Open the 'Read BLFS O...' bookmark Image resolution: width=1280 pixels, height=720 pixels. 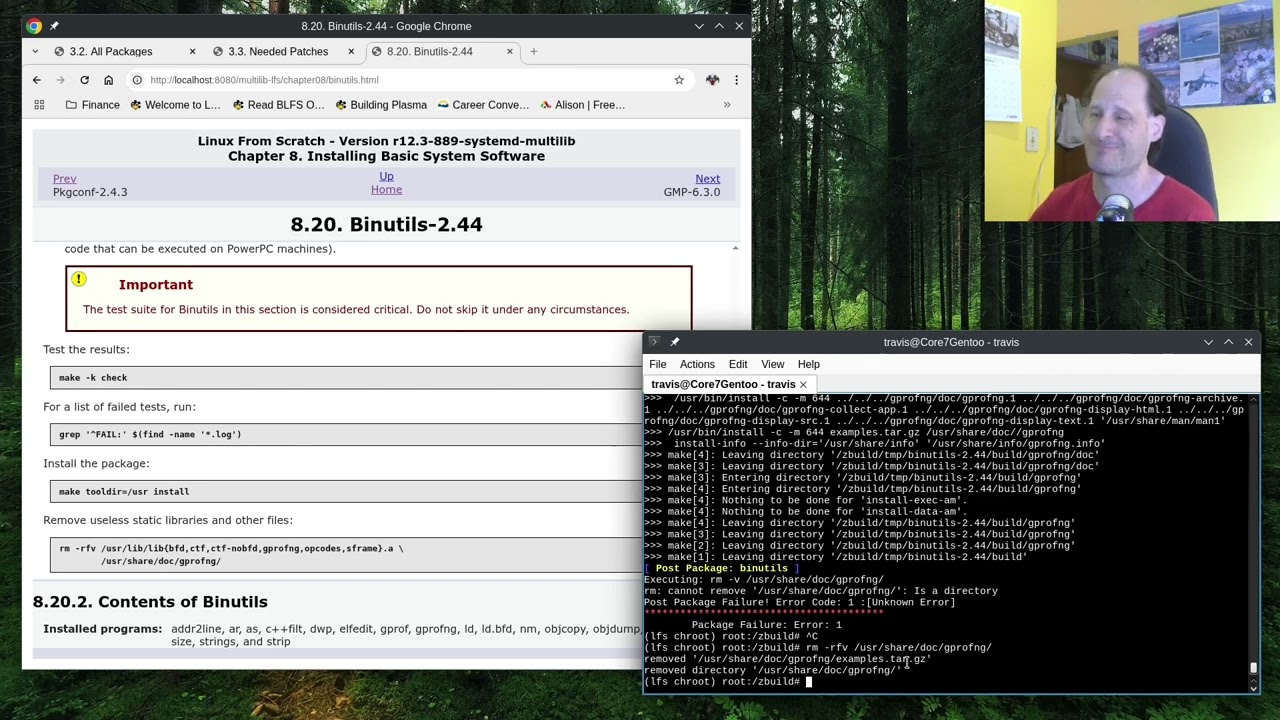pyautogui.click(x=277, y=105)
